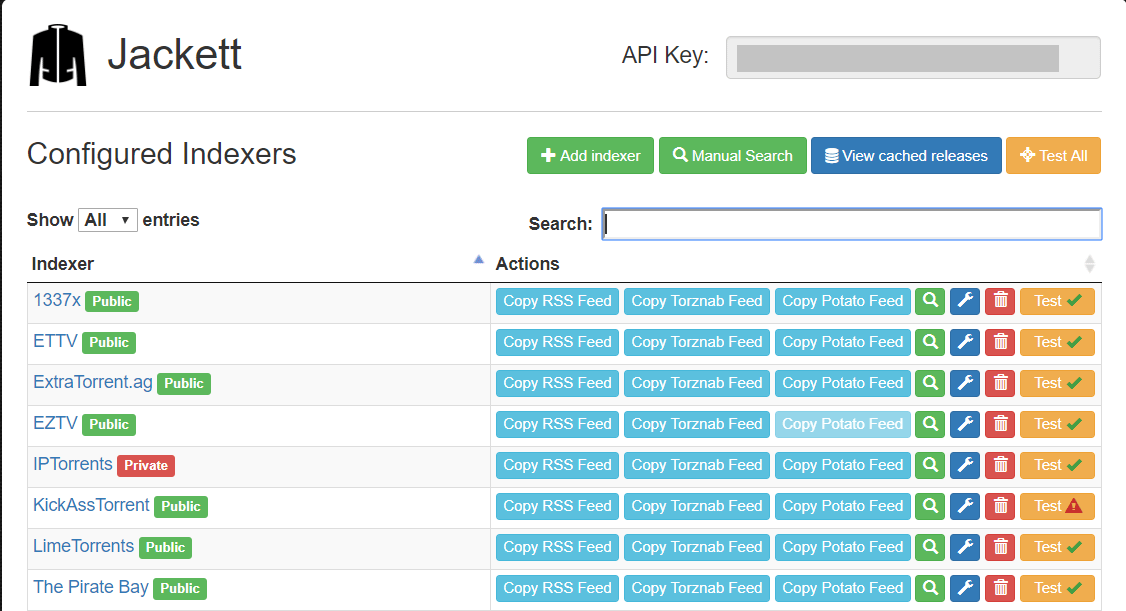Sort by Actions column header

[x=796, y=263]
